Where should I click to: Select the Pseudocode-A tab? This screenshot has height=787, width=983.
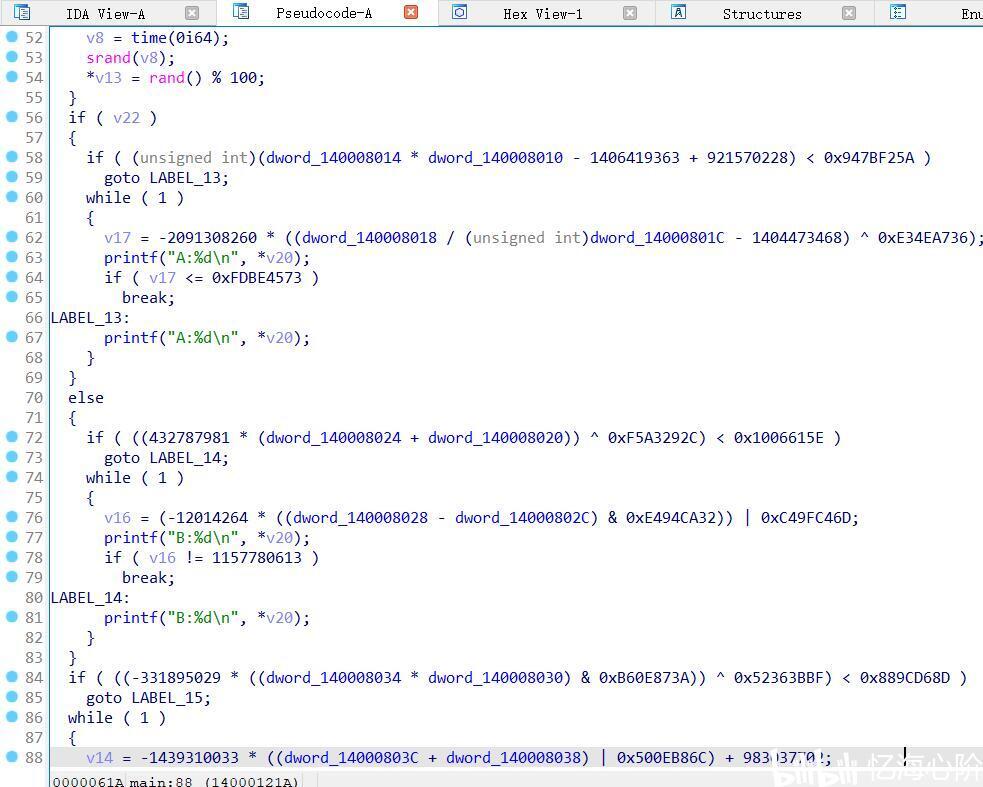point(324,13)
